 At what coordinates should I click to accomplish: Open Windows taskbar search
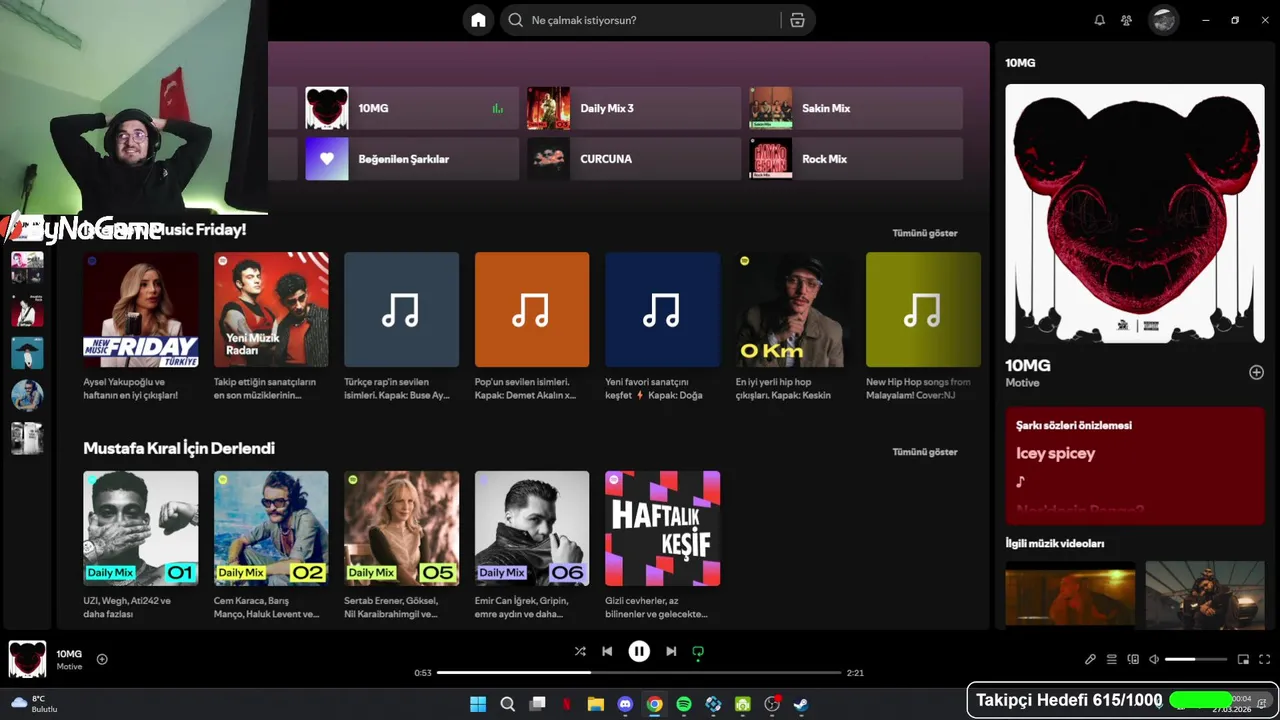[507, 704]
